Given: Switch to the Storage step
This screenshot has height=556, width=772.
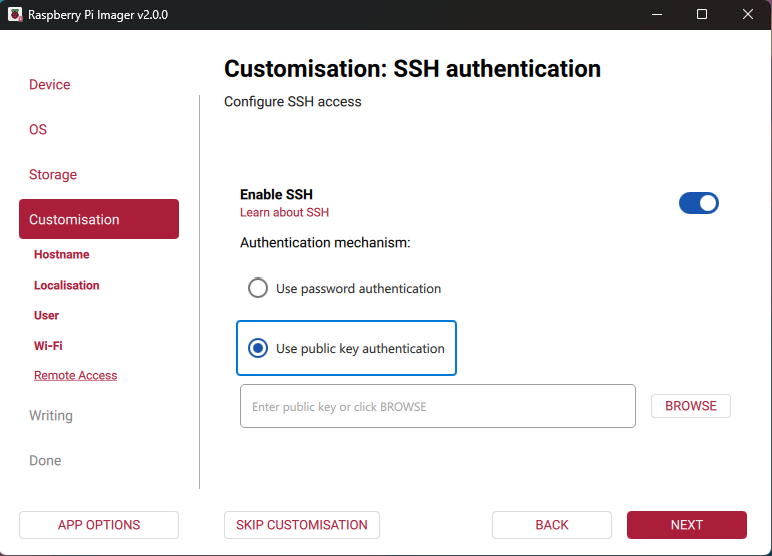Looking at the screenshot, I should point(53,175).
